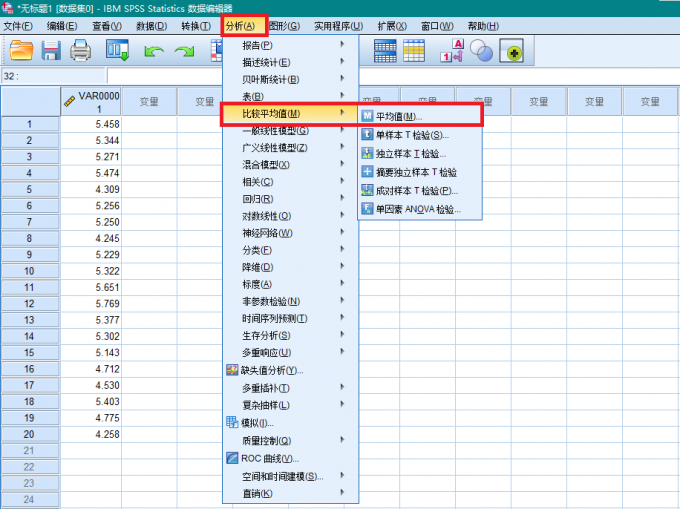Select row header 20

click(x=30, y=434)
